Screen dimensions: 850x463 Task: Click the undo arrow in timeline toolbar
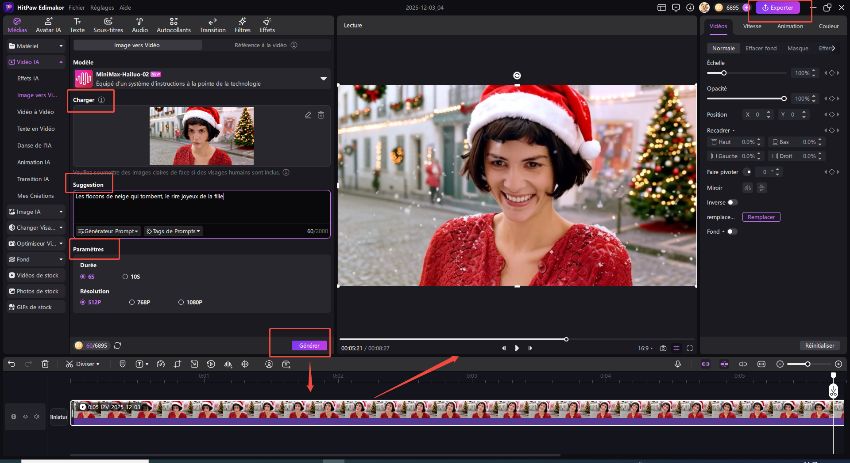coord(12,364)
